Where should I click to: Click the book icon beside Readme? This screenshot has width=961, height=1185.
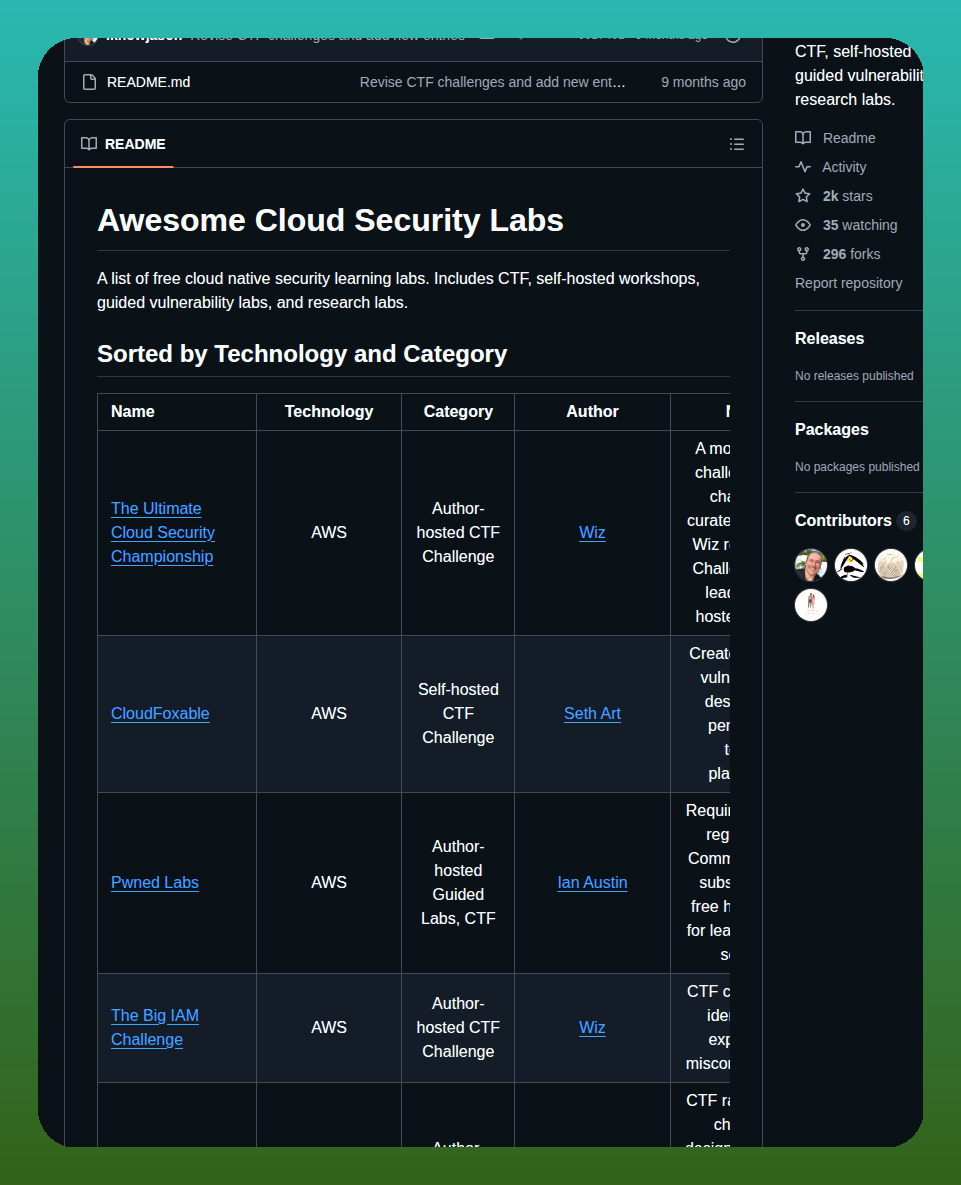point(803,138)
